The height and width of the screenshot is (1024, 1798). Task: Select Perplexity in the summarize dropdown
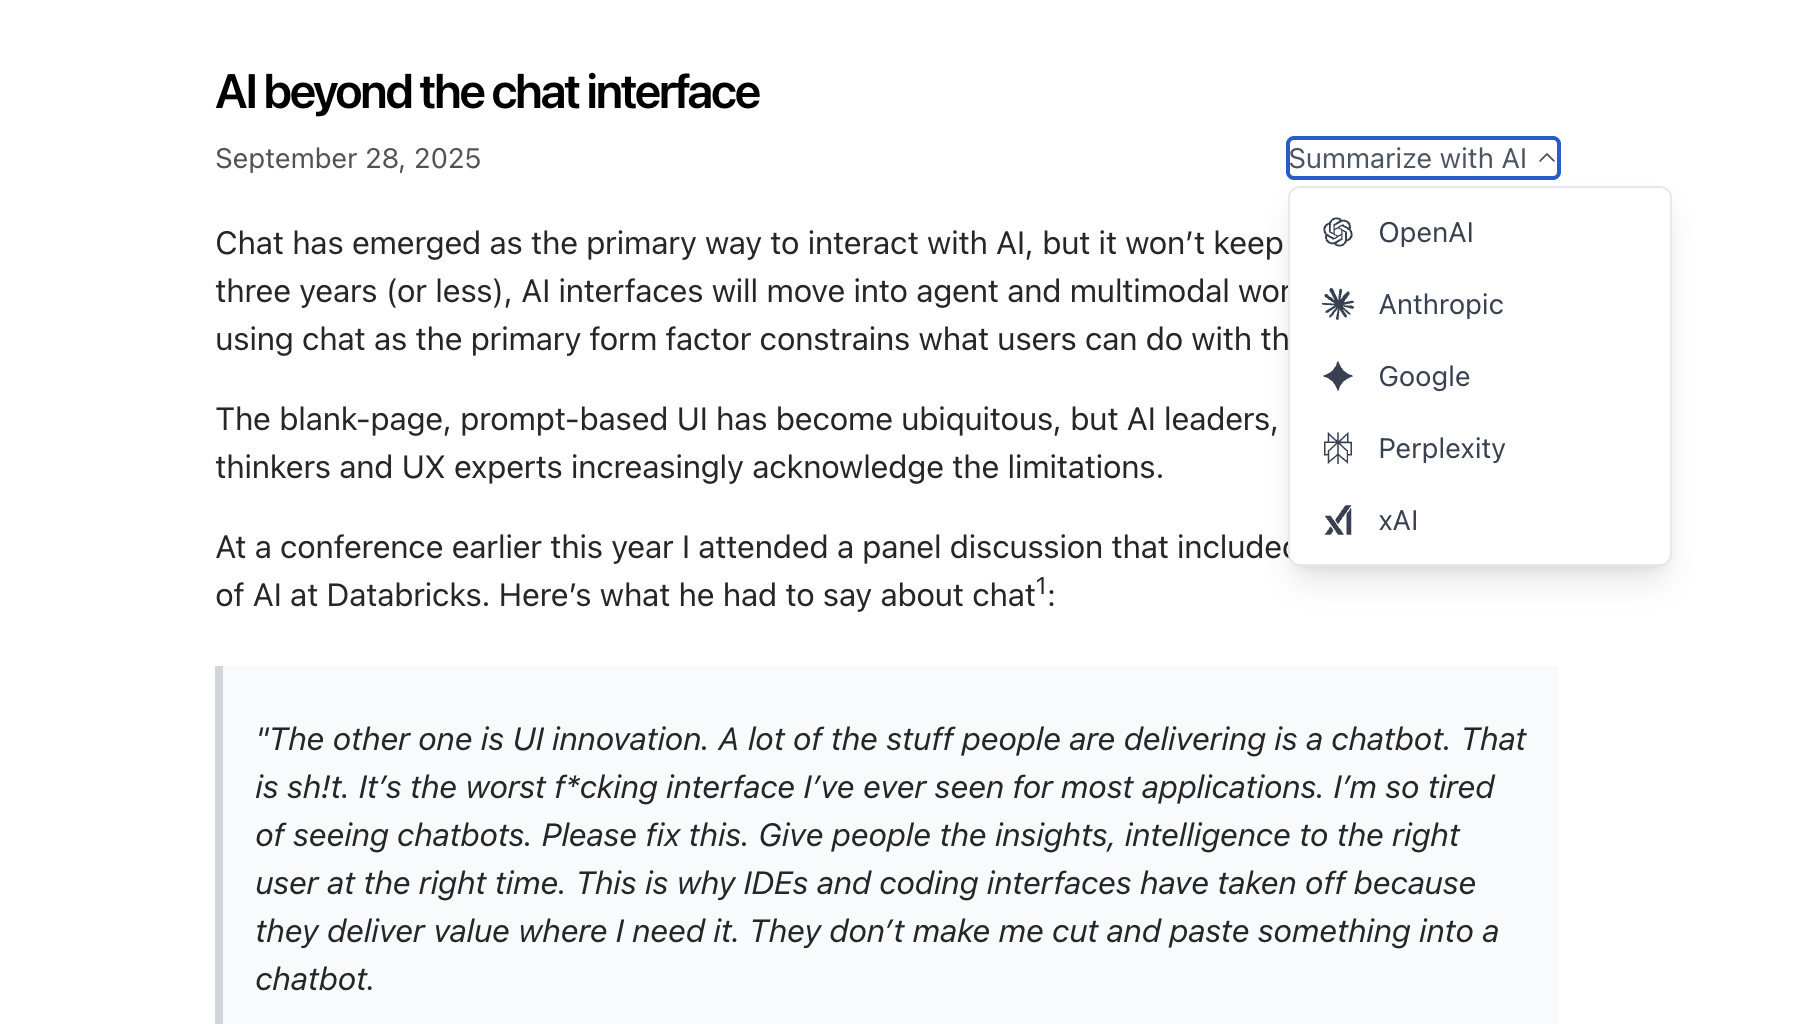pyautogui.click(x=1441, y=448)
